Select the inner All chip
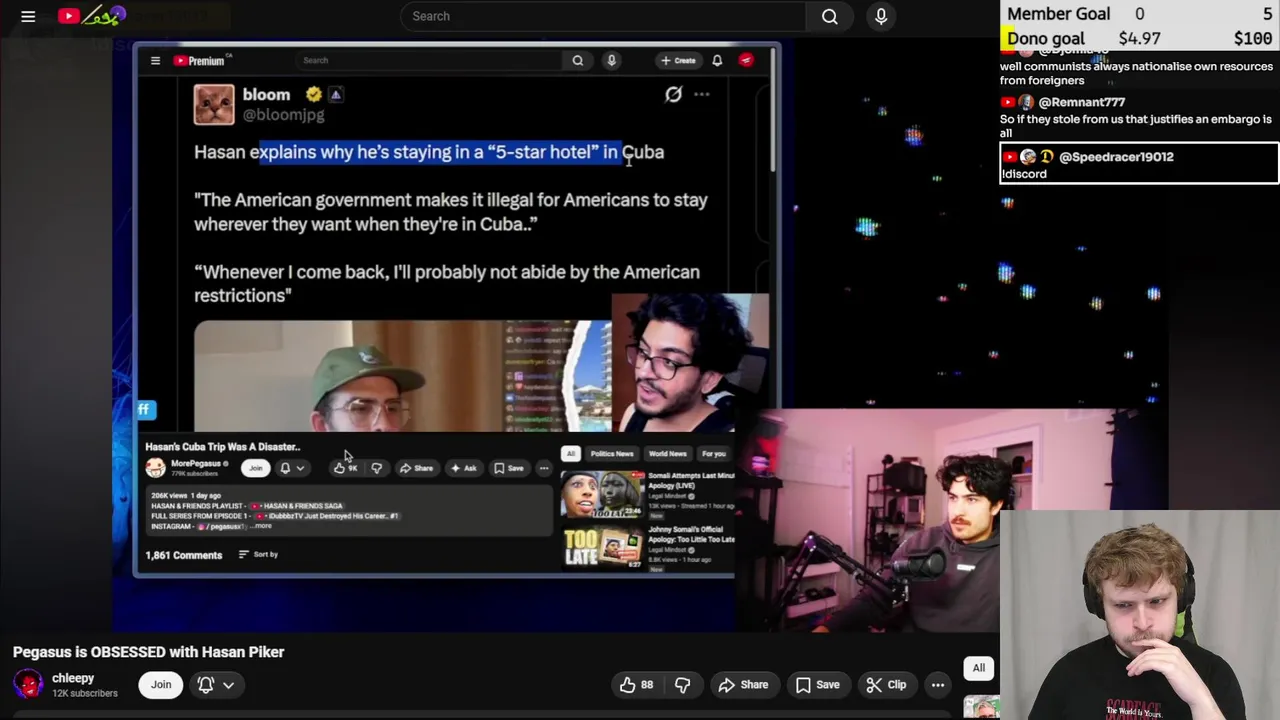Viewport: 1280px width, 720px height. tap(570, 454)
